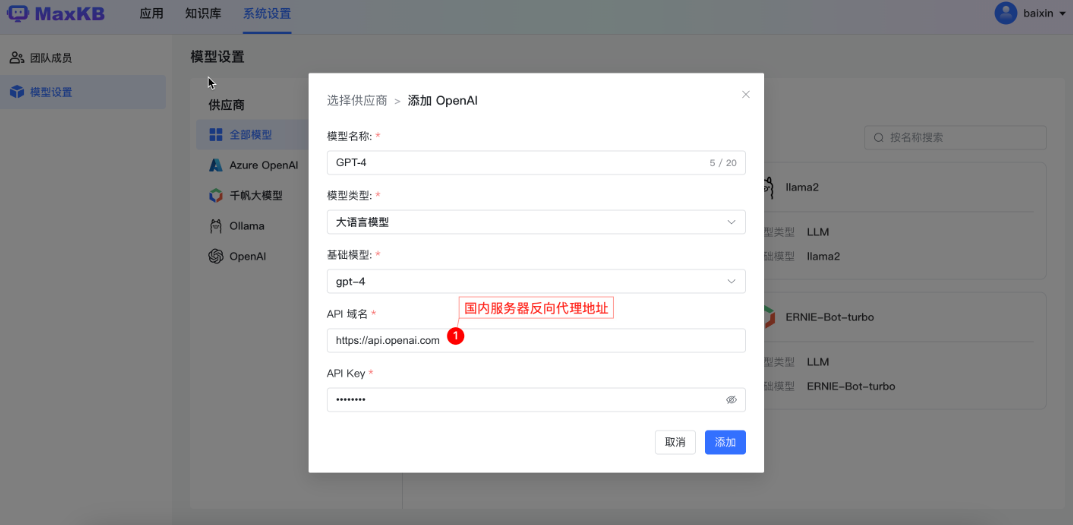The width and height of the screenshot is (1073, 525).
Task: Go back via 选择供应商 breadcrumb link
Action: (x=356, y=101)
